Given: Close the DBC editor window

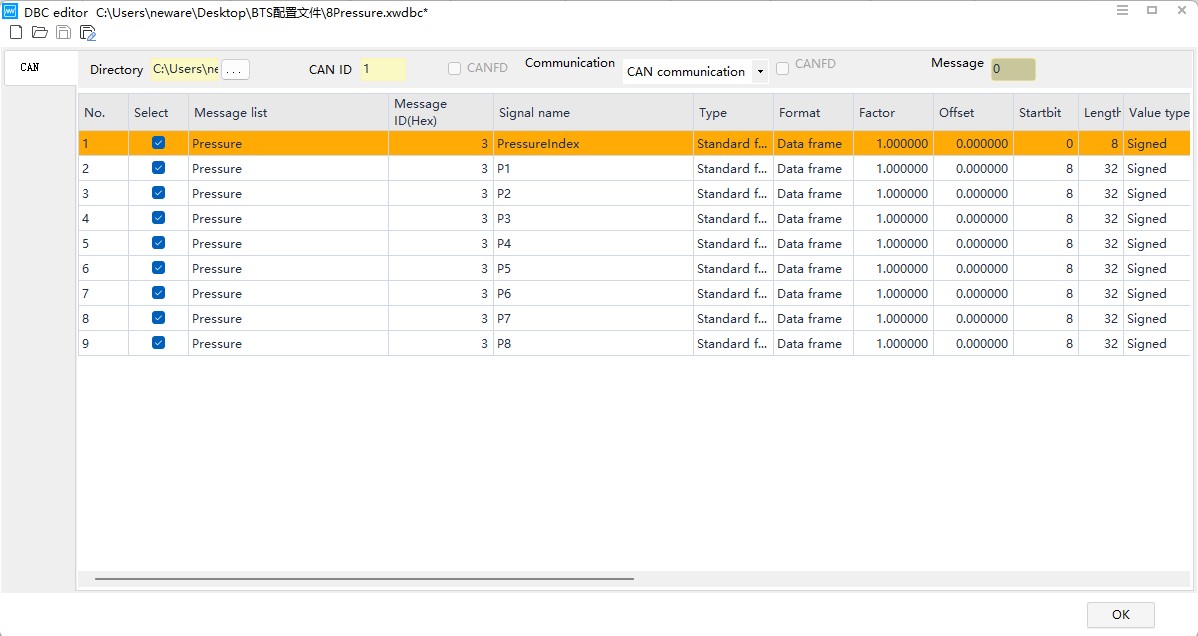Looking at the screenshot, I should tap(1181, 10).
